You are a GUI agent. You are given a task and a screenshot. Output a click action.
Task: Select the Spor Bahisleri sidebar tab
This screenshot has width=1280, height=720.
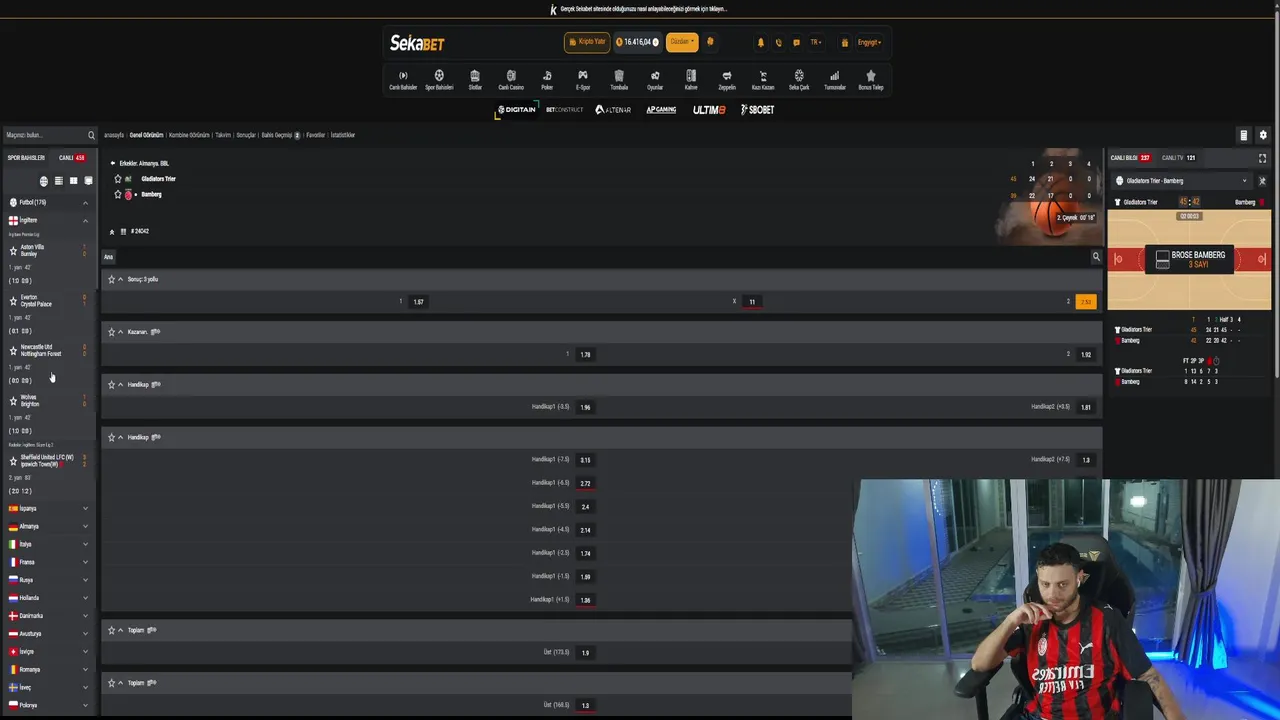pyautogui.click(x=26, y=158)
